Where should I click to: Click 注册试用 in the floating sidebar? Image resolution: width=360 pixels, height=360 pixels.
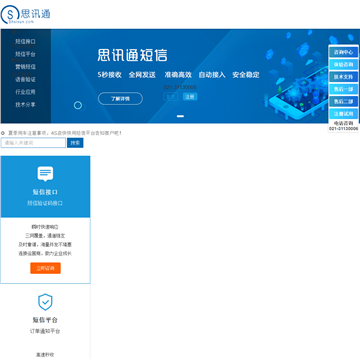343,114
